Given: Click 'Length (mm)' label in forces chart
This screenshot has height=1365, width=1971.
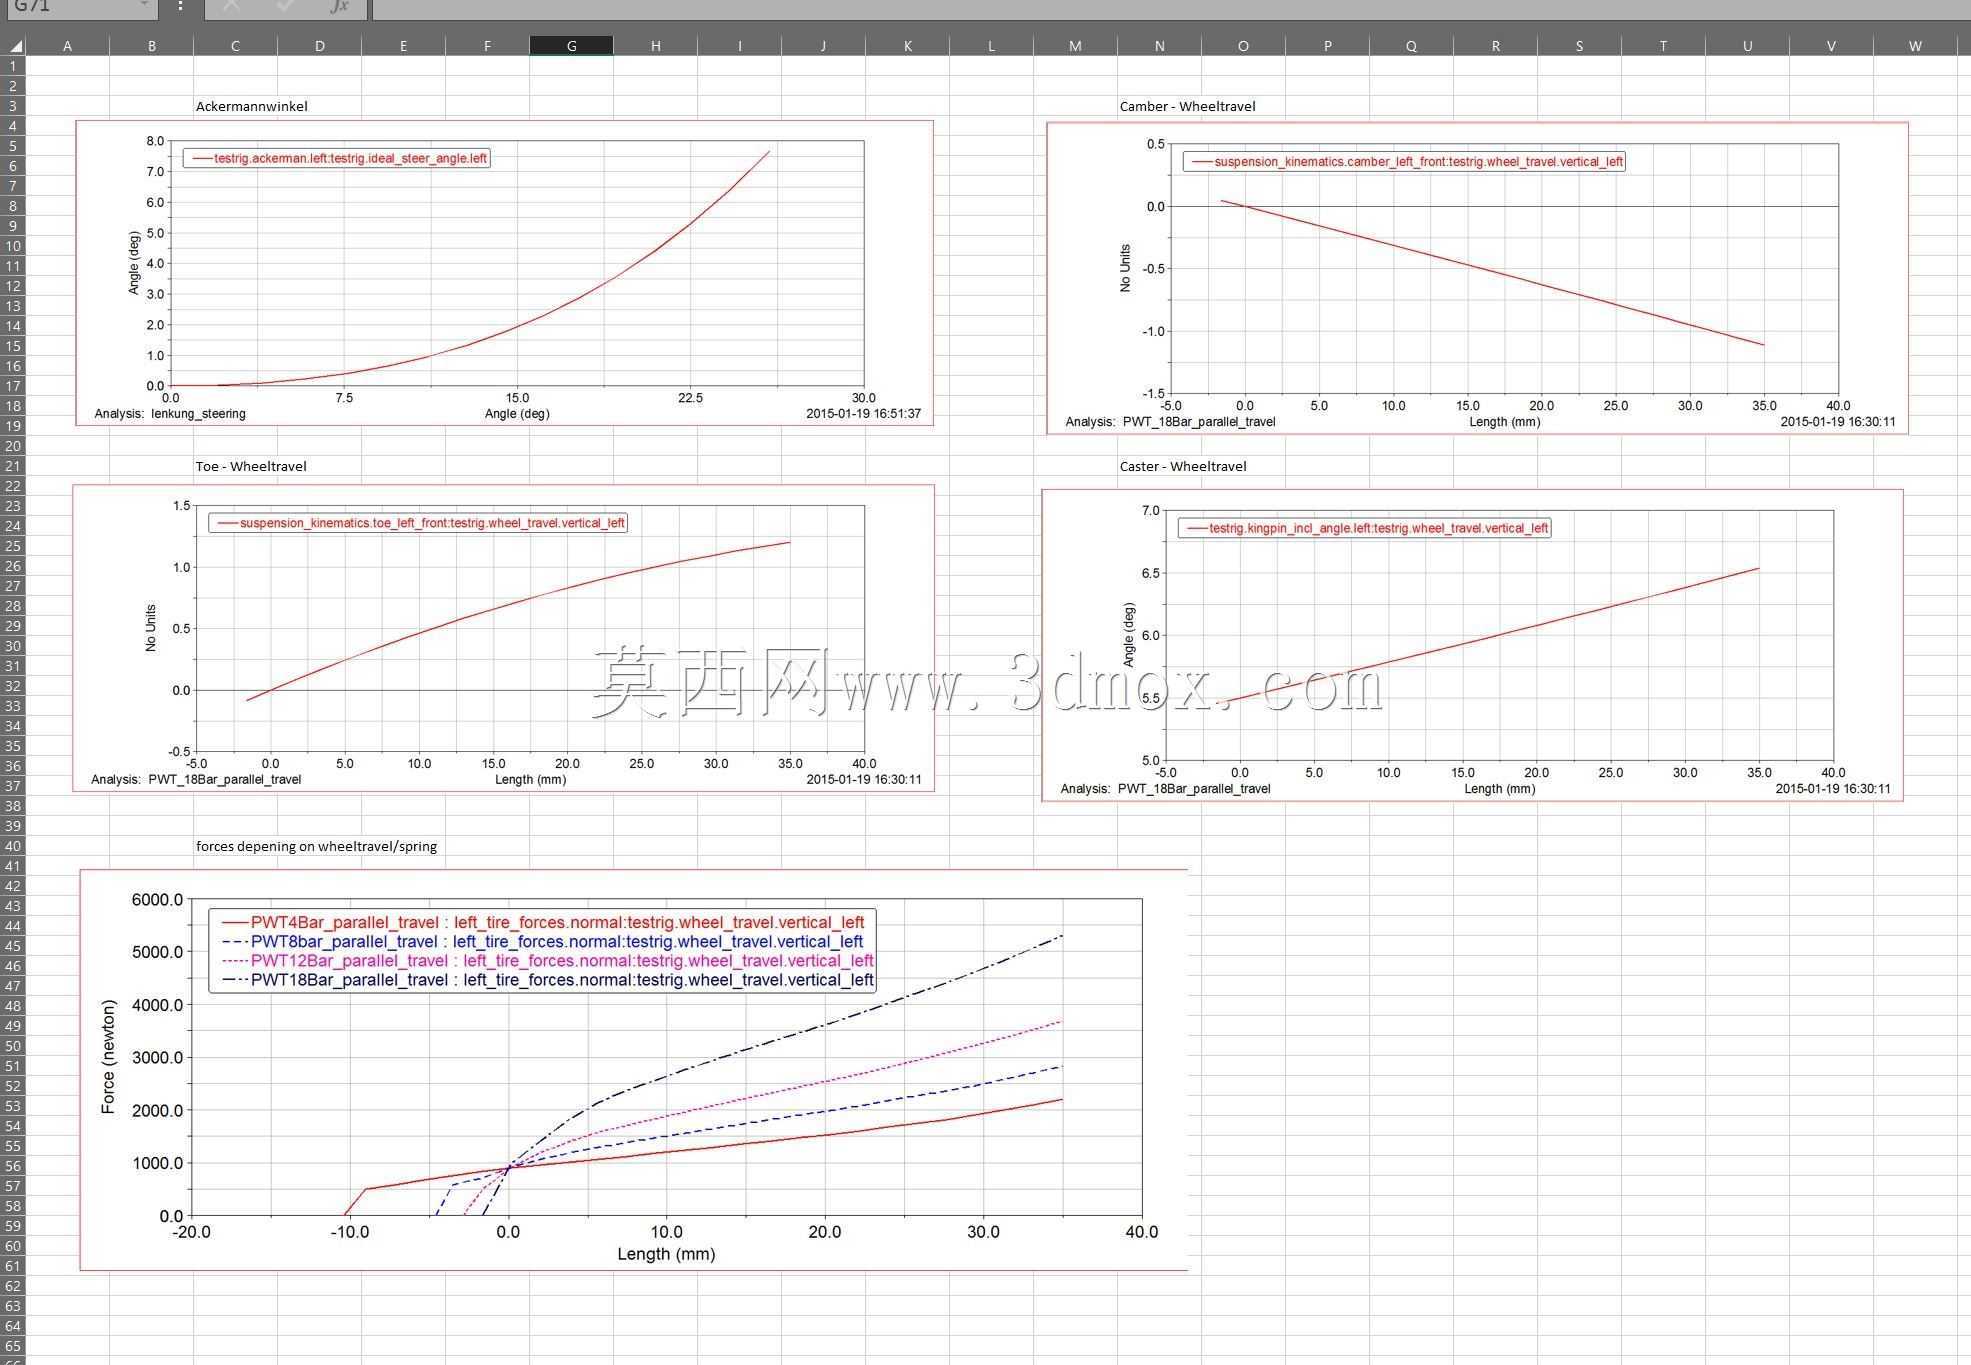Looking at the screenshot, I should (x=666, y=1253).
